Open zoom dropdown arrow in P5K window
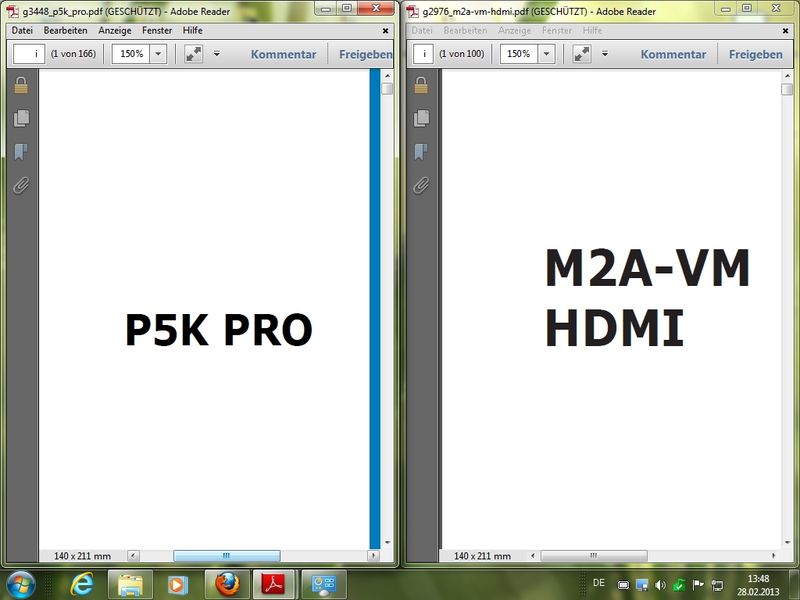800x600 pixels. tap(158, 54)
